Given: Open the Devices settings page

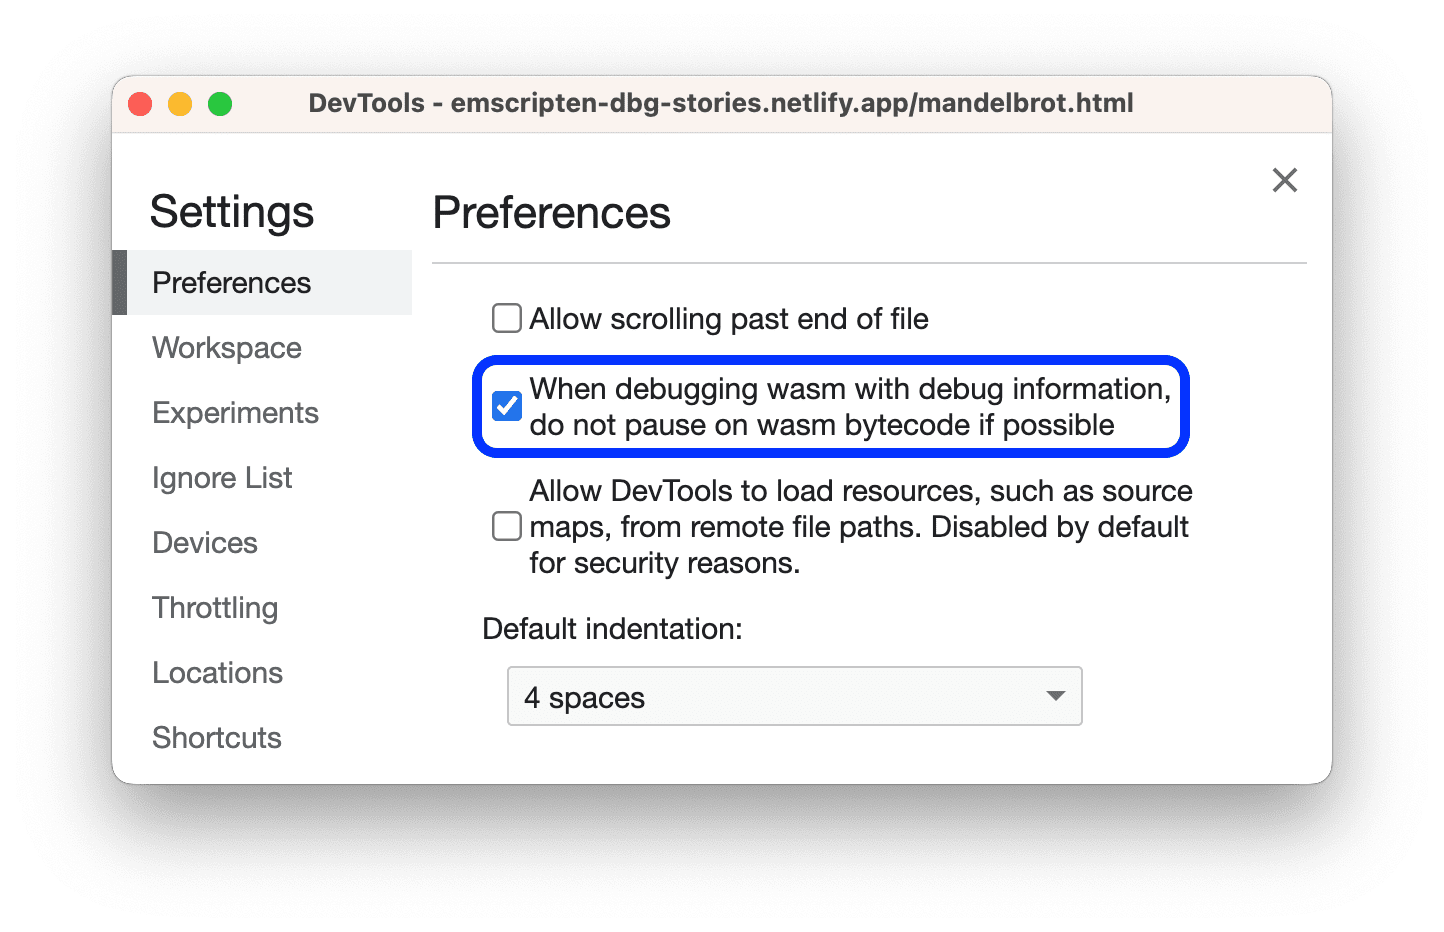Looking at the screenshot, I should coord(205,542).
